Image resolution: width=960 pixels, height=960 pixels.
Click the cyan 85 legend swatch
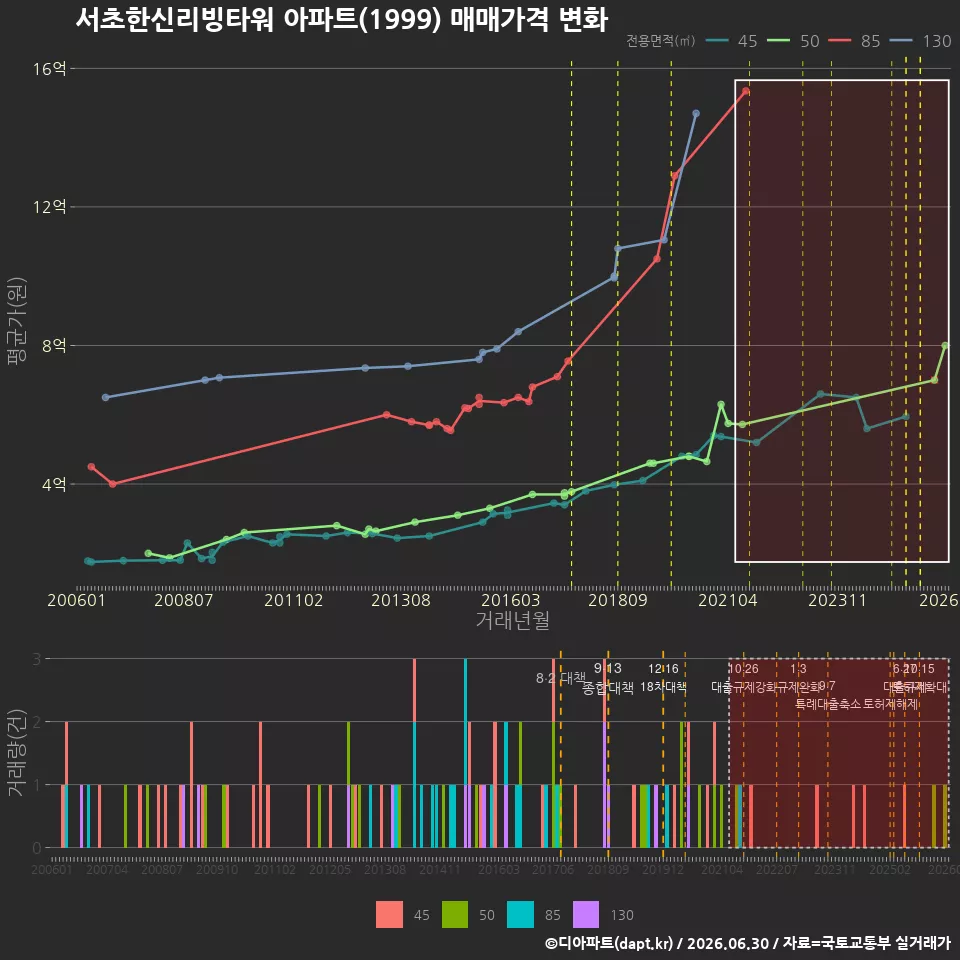tap(520, 915)
